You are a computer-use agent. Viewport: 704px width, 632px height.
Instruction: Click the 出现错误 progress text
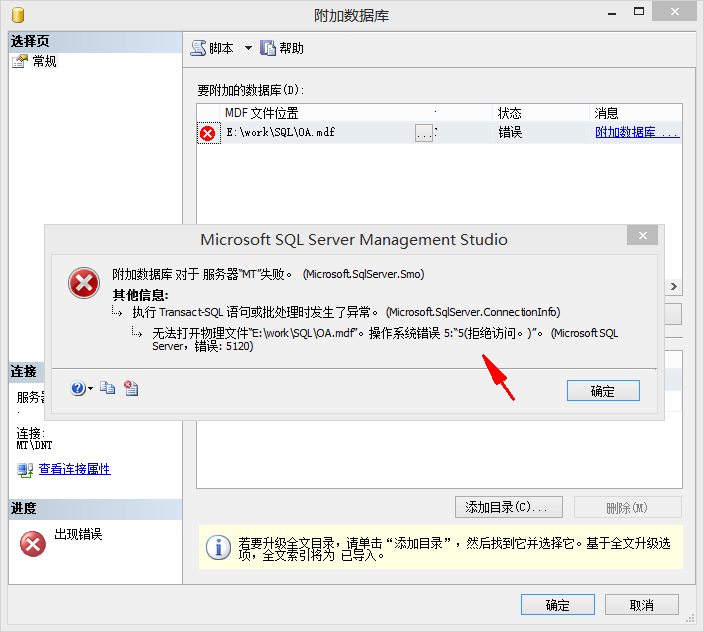(78, 534)
